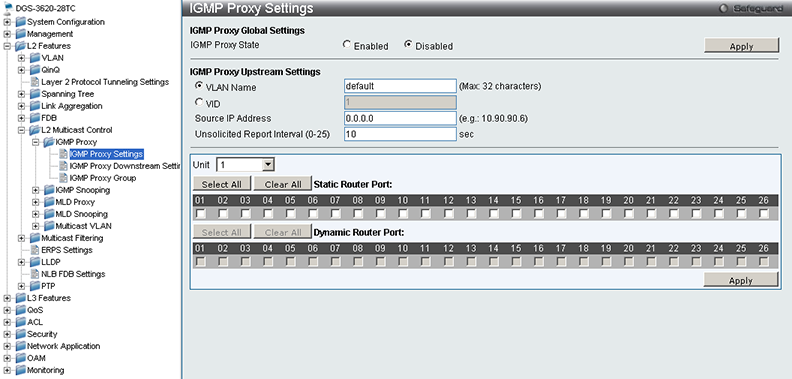
Task: Click Apply below the router port table
Action: coord(741,279)
